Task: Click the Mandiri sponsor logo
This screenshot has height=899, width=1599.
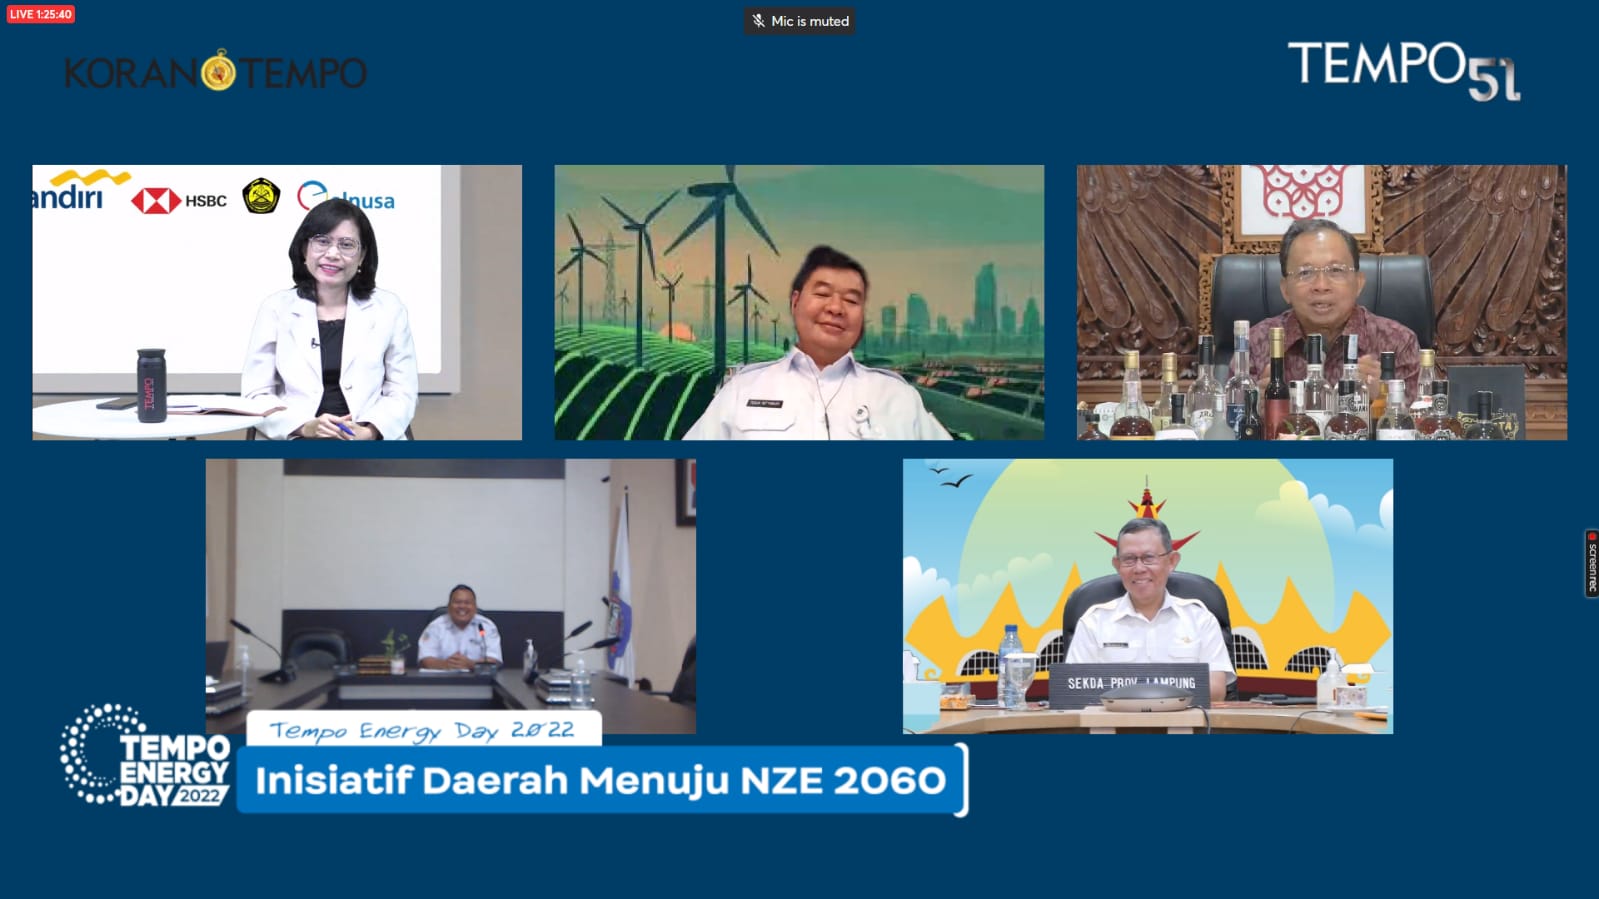Action: tap(72, 191)
